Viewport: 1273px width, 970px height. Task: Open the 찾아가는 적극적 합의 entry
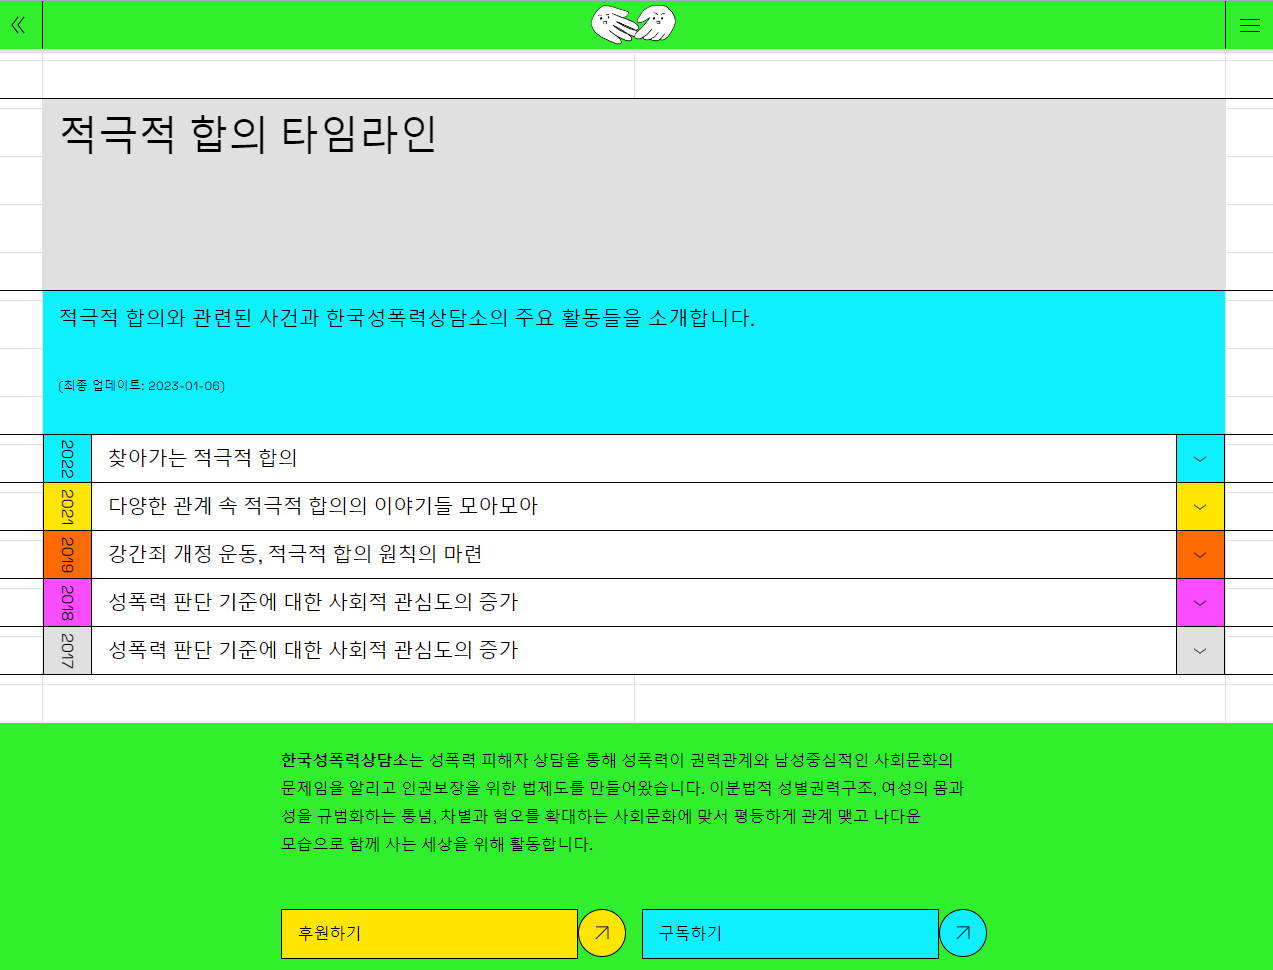(x=203, y=458)
